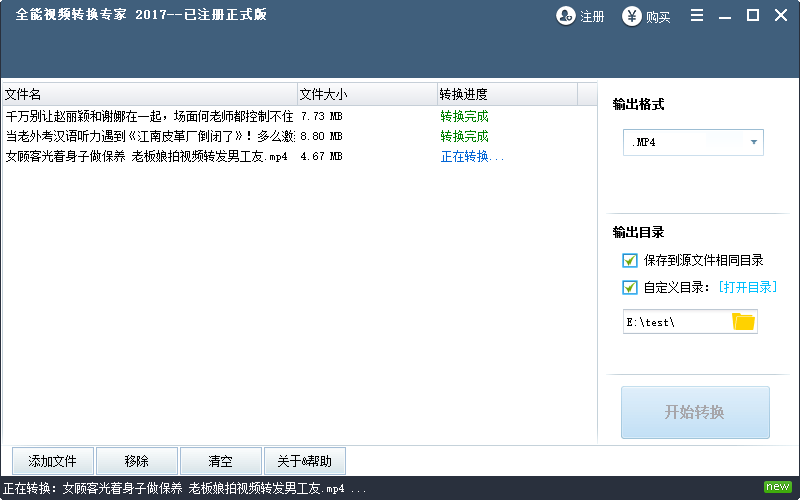The image size is (800, 500).
Task: Select the 当老外考汉语听力 file row
Action: click(x=299, y=136)
